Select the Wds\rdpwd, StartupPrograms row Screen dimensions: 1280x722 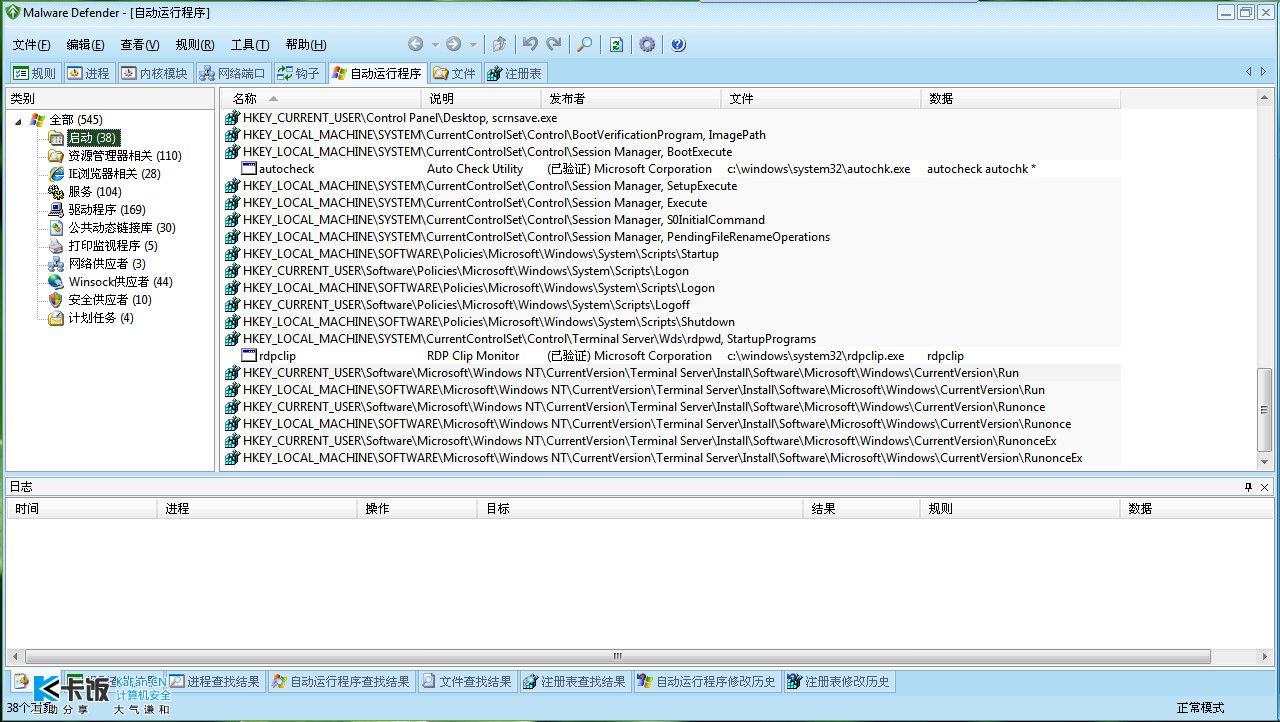point(672,339)
